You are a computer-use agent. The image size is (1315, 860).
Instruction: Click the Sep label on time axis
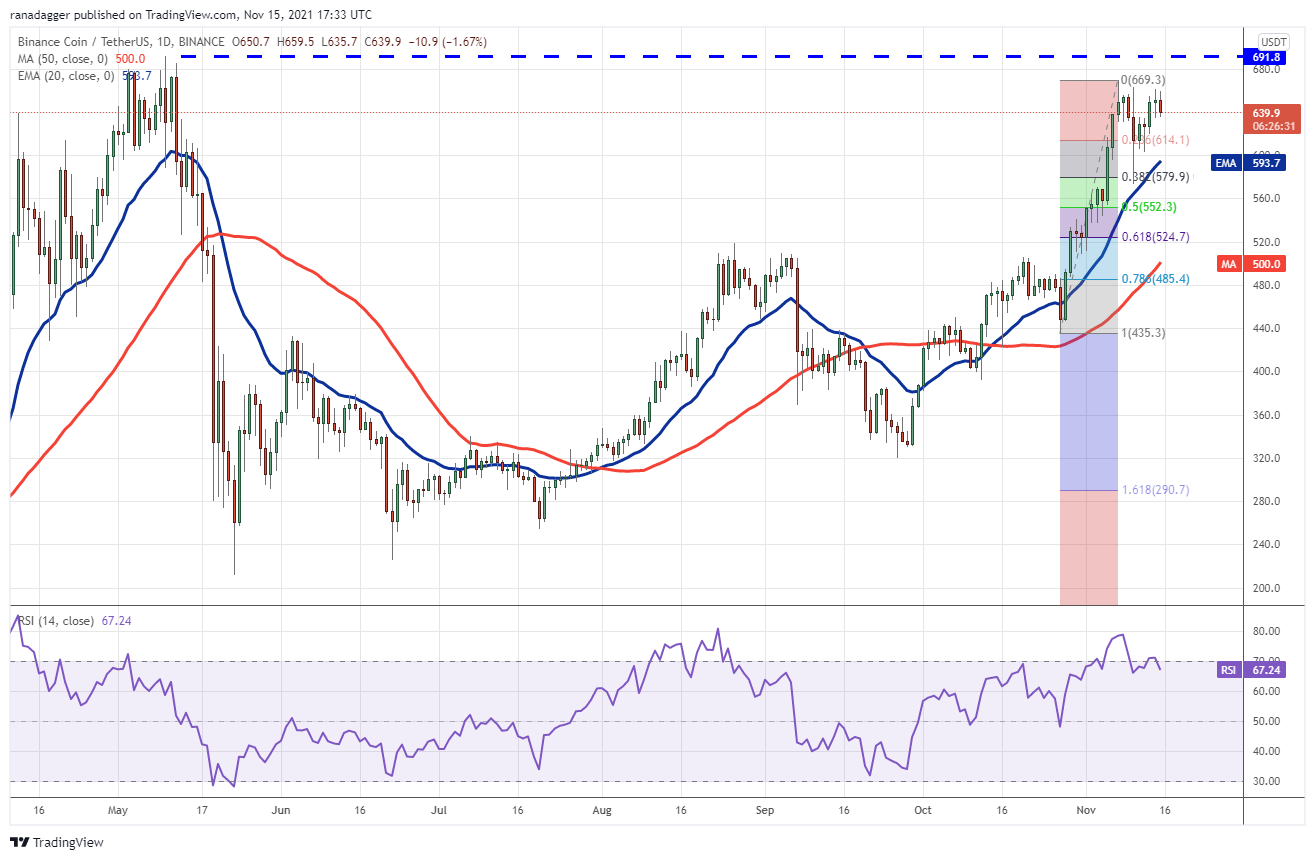point(764,810)
